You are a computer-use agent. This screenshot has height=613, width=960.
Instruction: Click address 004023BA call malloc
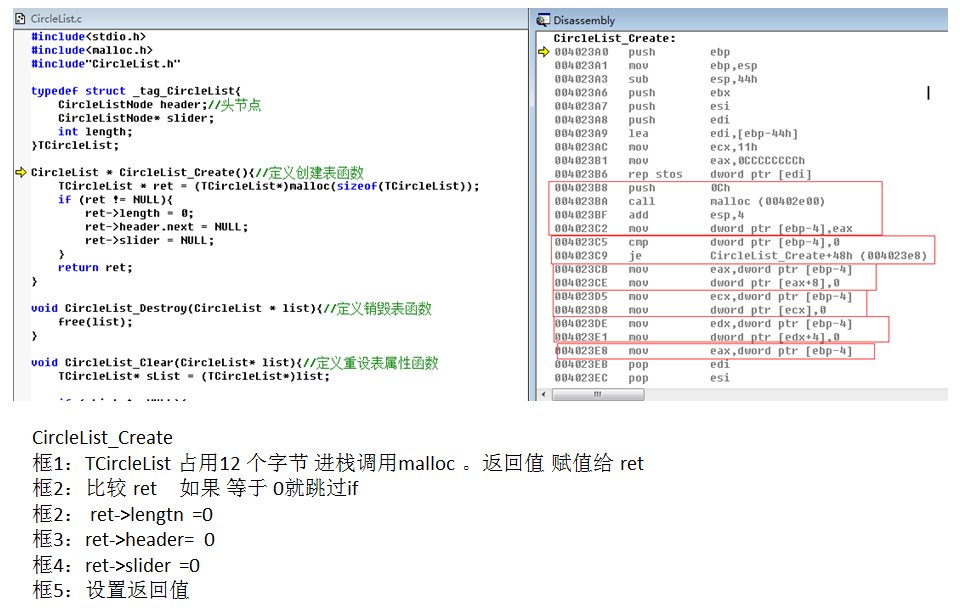click(690, 201)
